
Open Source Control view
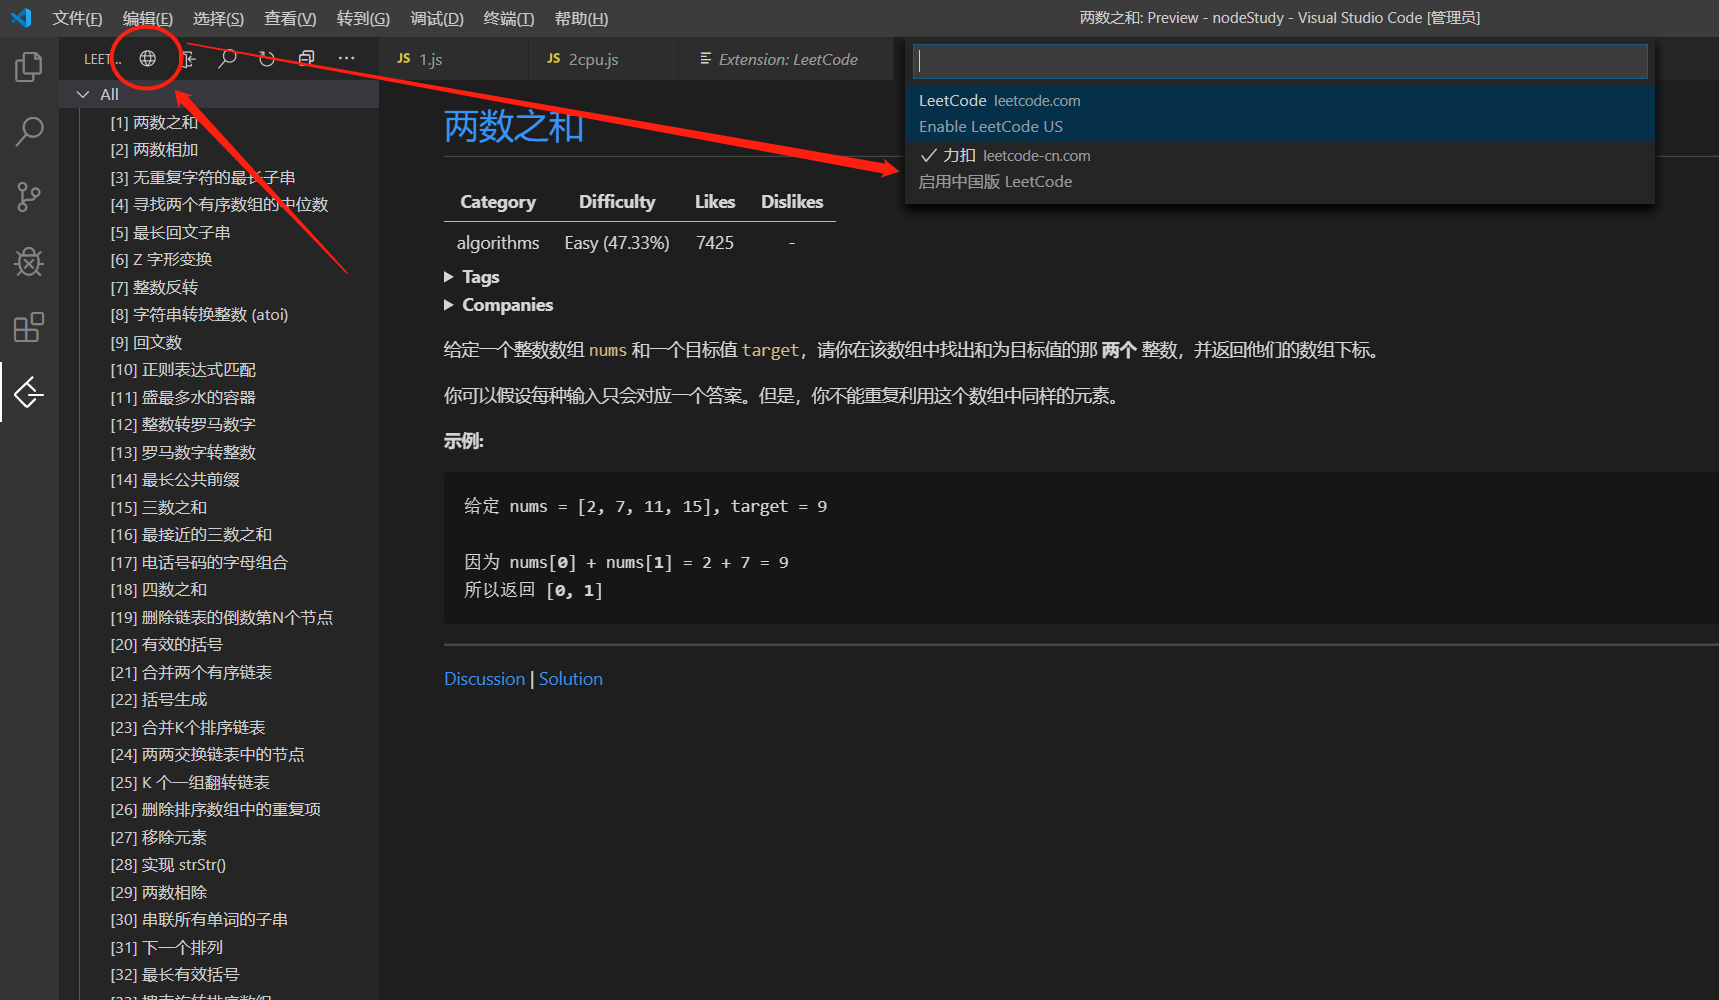(29, 197)
